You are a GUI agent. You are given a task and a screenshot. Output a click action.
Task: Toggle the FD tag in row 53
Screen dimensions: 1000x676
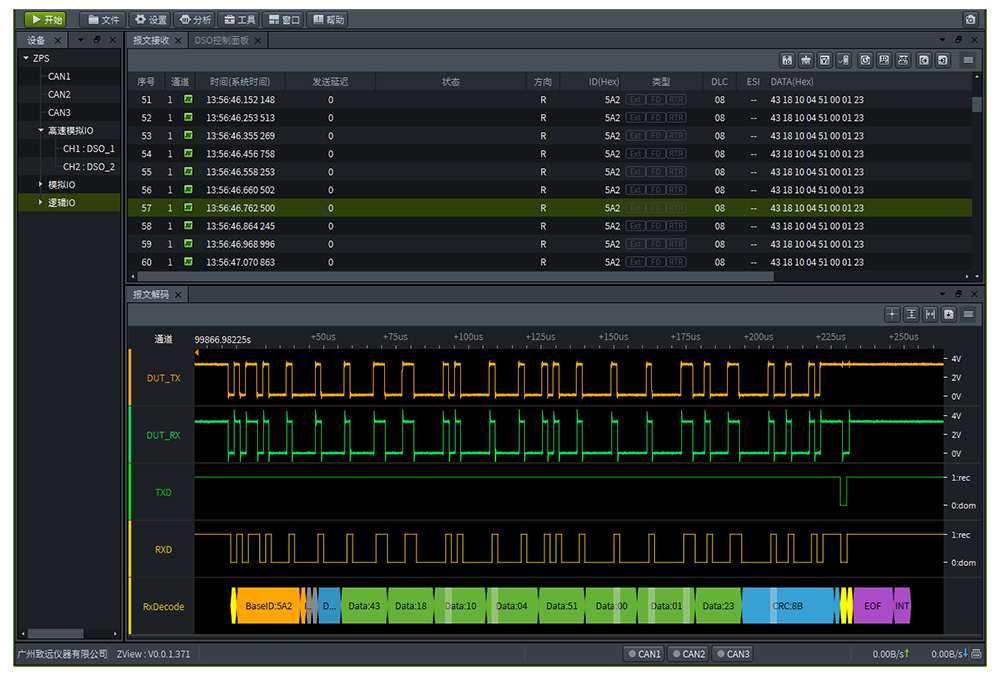(x=656, y=136)
